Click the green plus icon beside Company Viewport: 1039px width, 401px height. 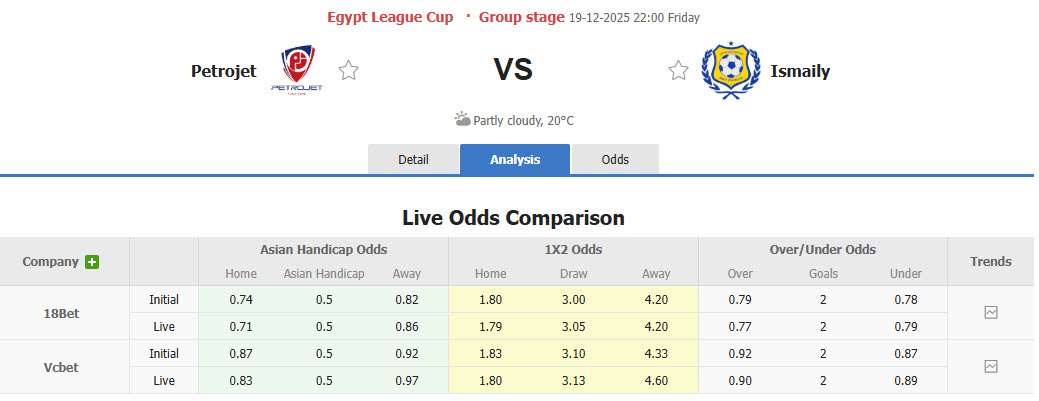tap(93, 262)
